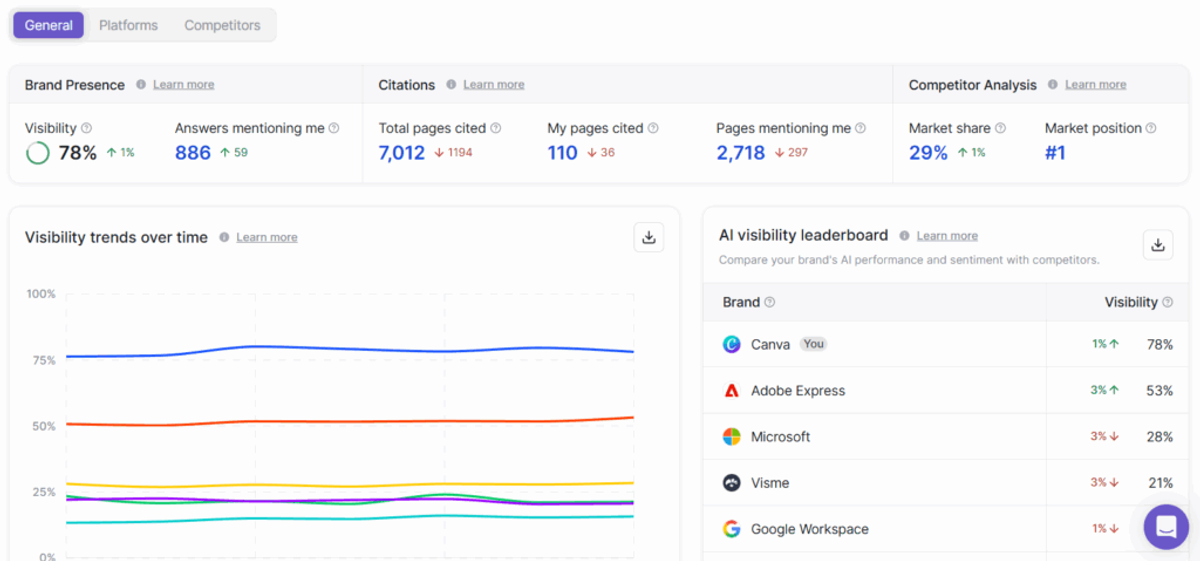The image size is (1200, 561).
Task: Open Learn more link for Citations
Action: coord(494,85)
